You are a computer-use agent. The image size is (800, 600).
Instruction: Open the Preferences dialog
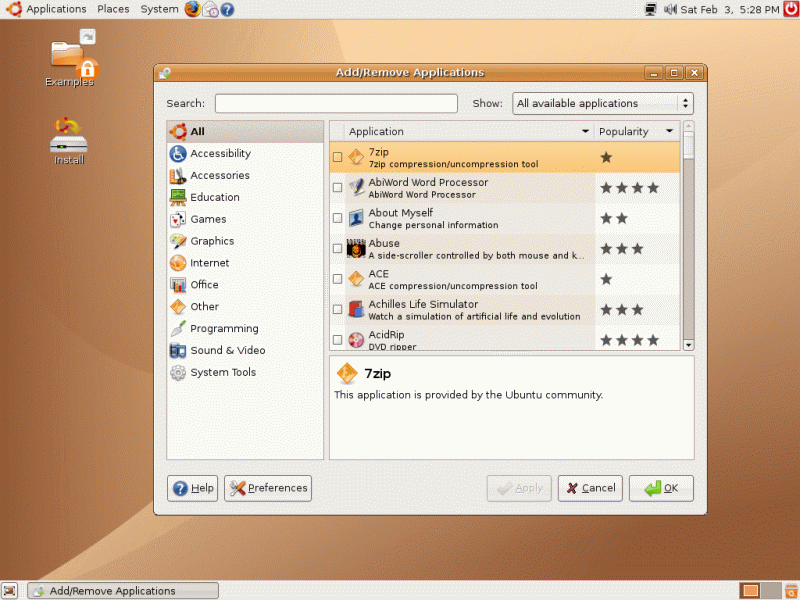point(268,488)
